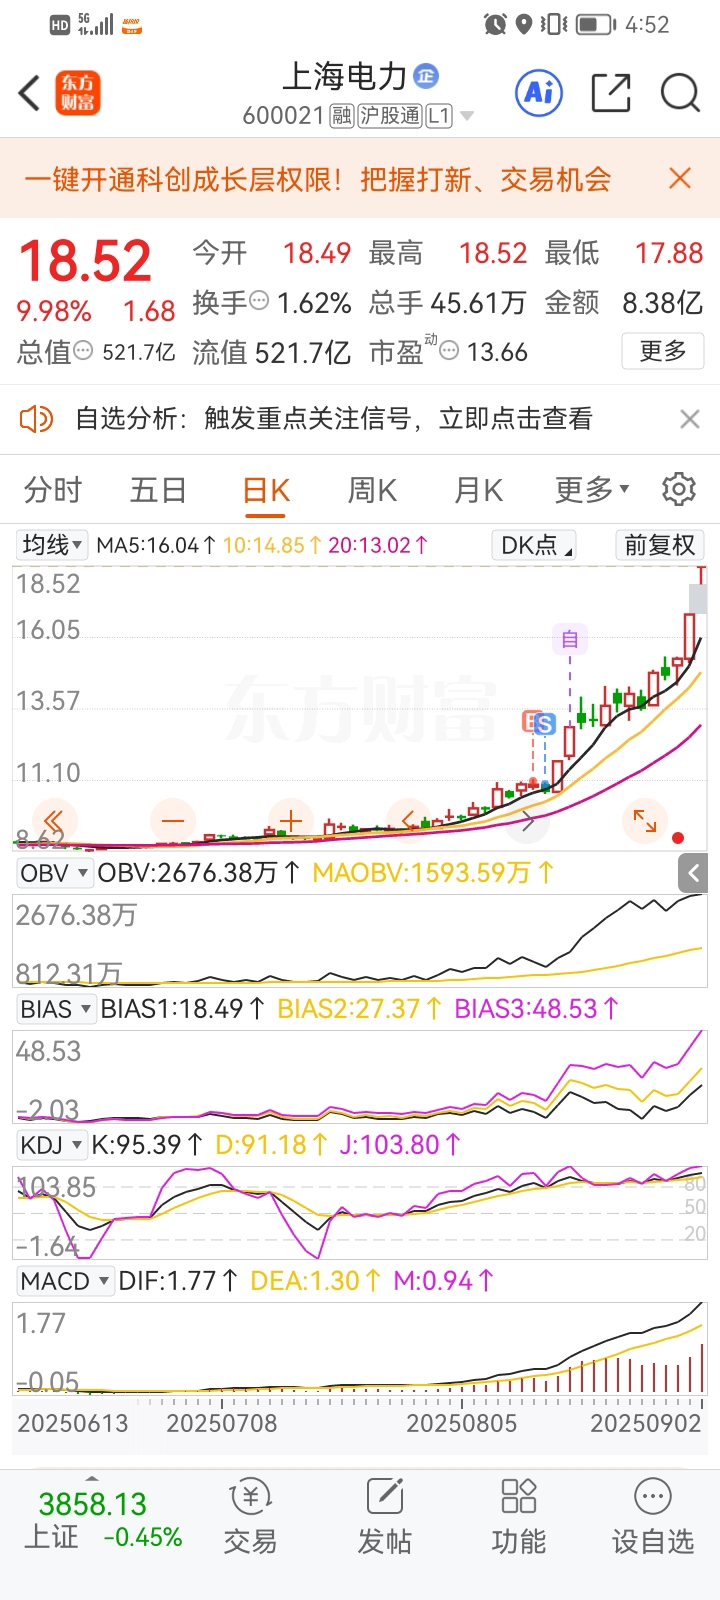This screenshot has width=720, height=1600.
Task: Expand the OBV indicator dropdown
Action: [x=55, y=873]
